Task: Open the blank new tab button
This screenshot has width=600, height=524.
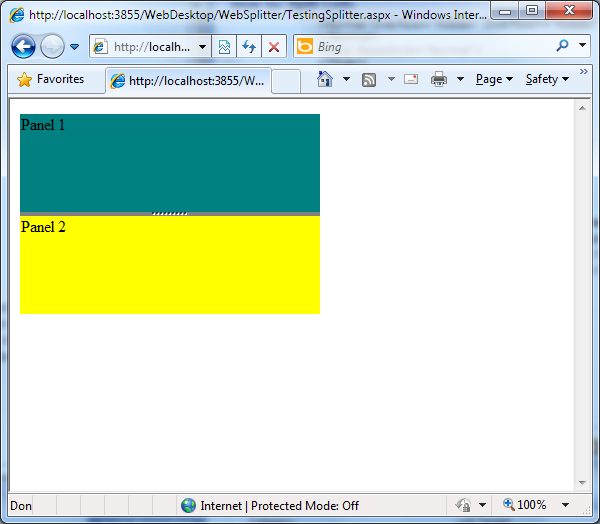Action: [x=286, y=80]
